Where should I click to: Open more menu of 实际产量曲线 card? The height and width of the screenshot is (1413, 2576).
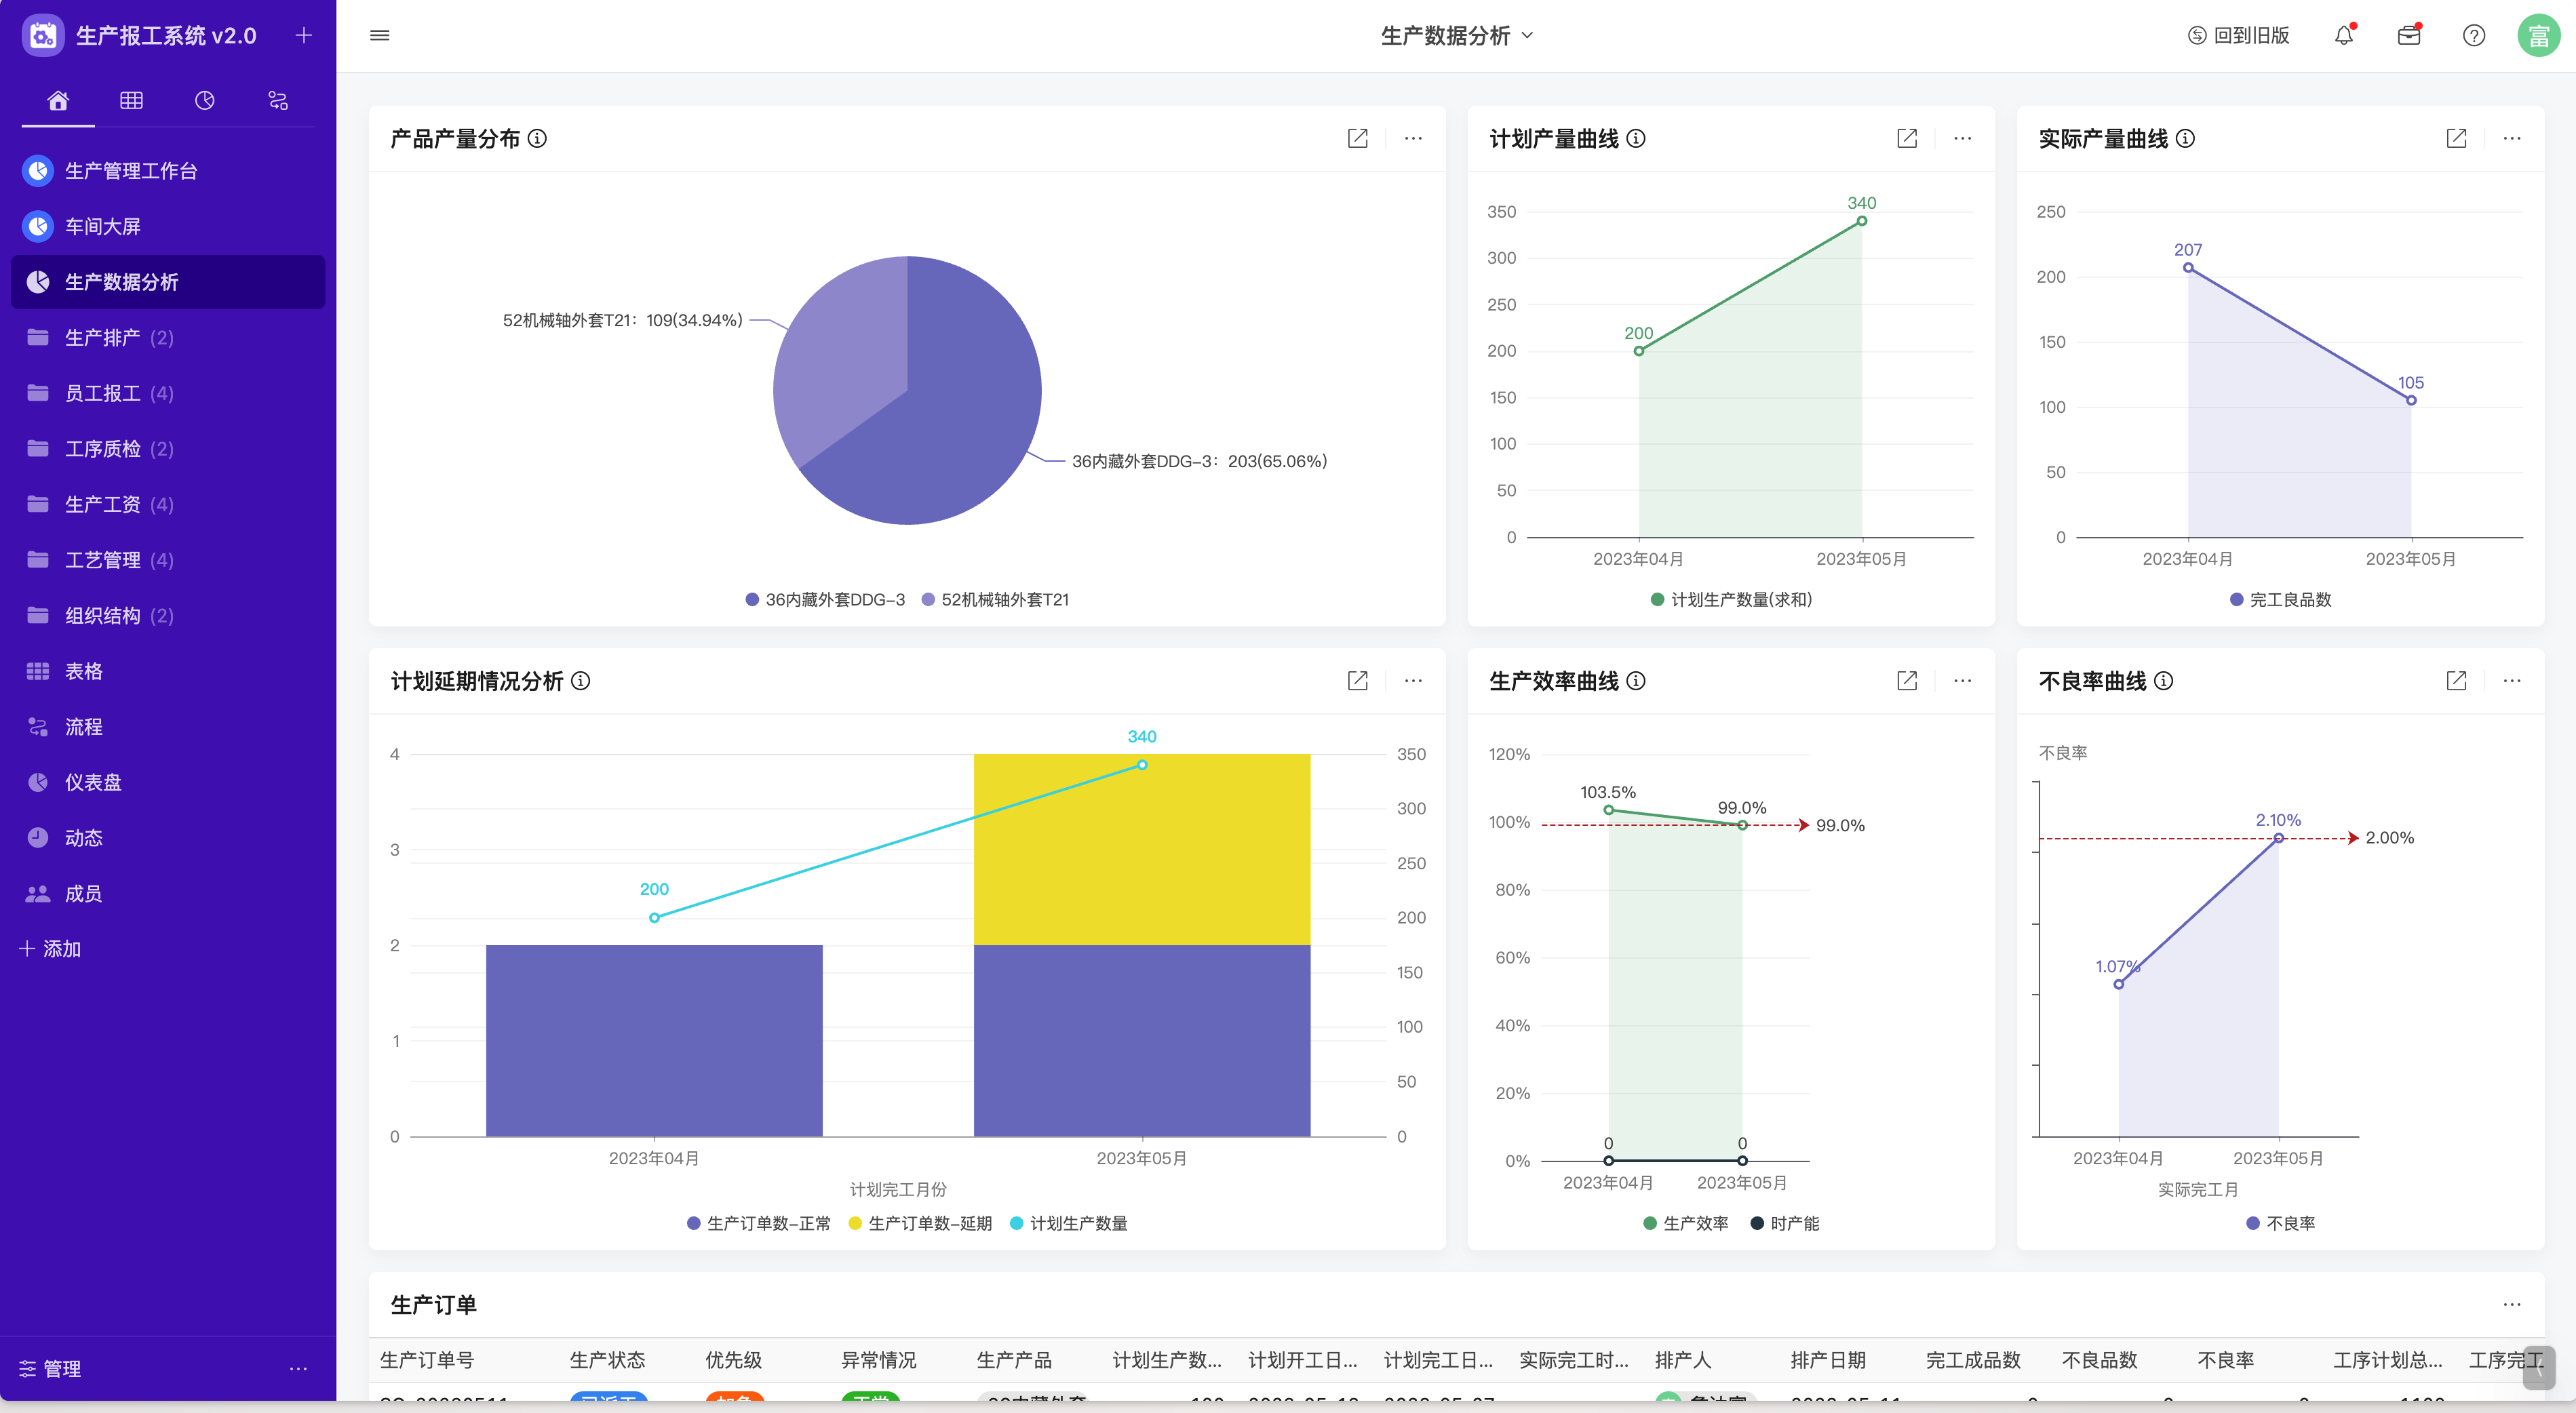[x=2512, y=139]
